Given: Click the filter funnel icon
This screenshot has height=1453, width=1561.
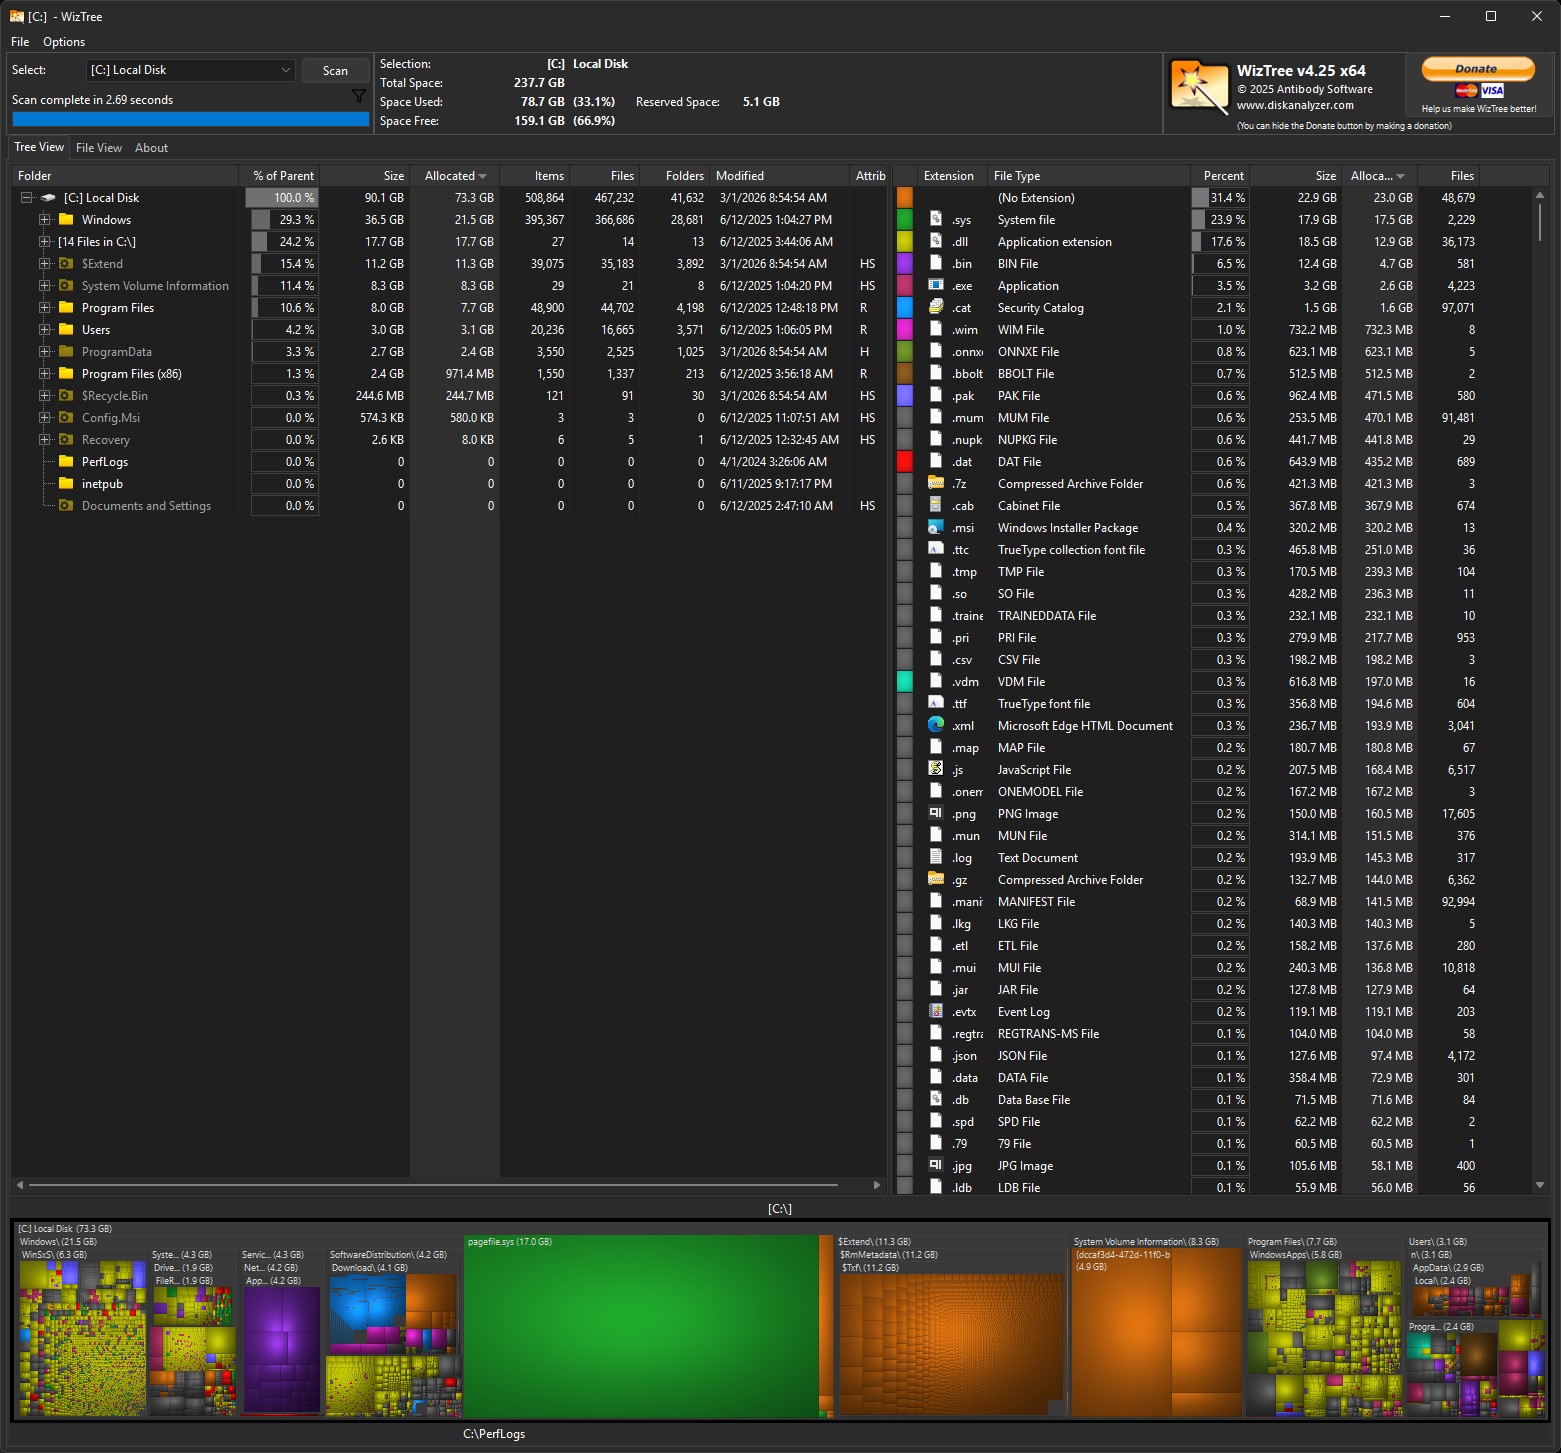Looking at the screenshot, I should (x=359, y=96).
